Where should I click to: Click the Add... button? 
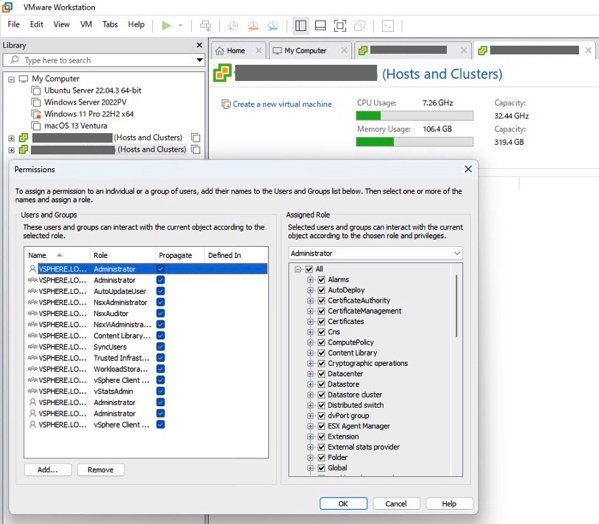point(48,470)
